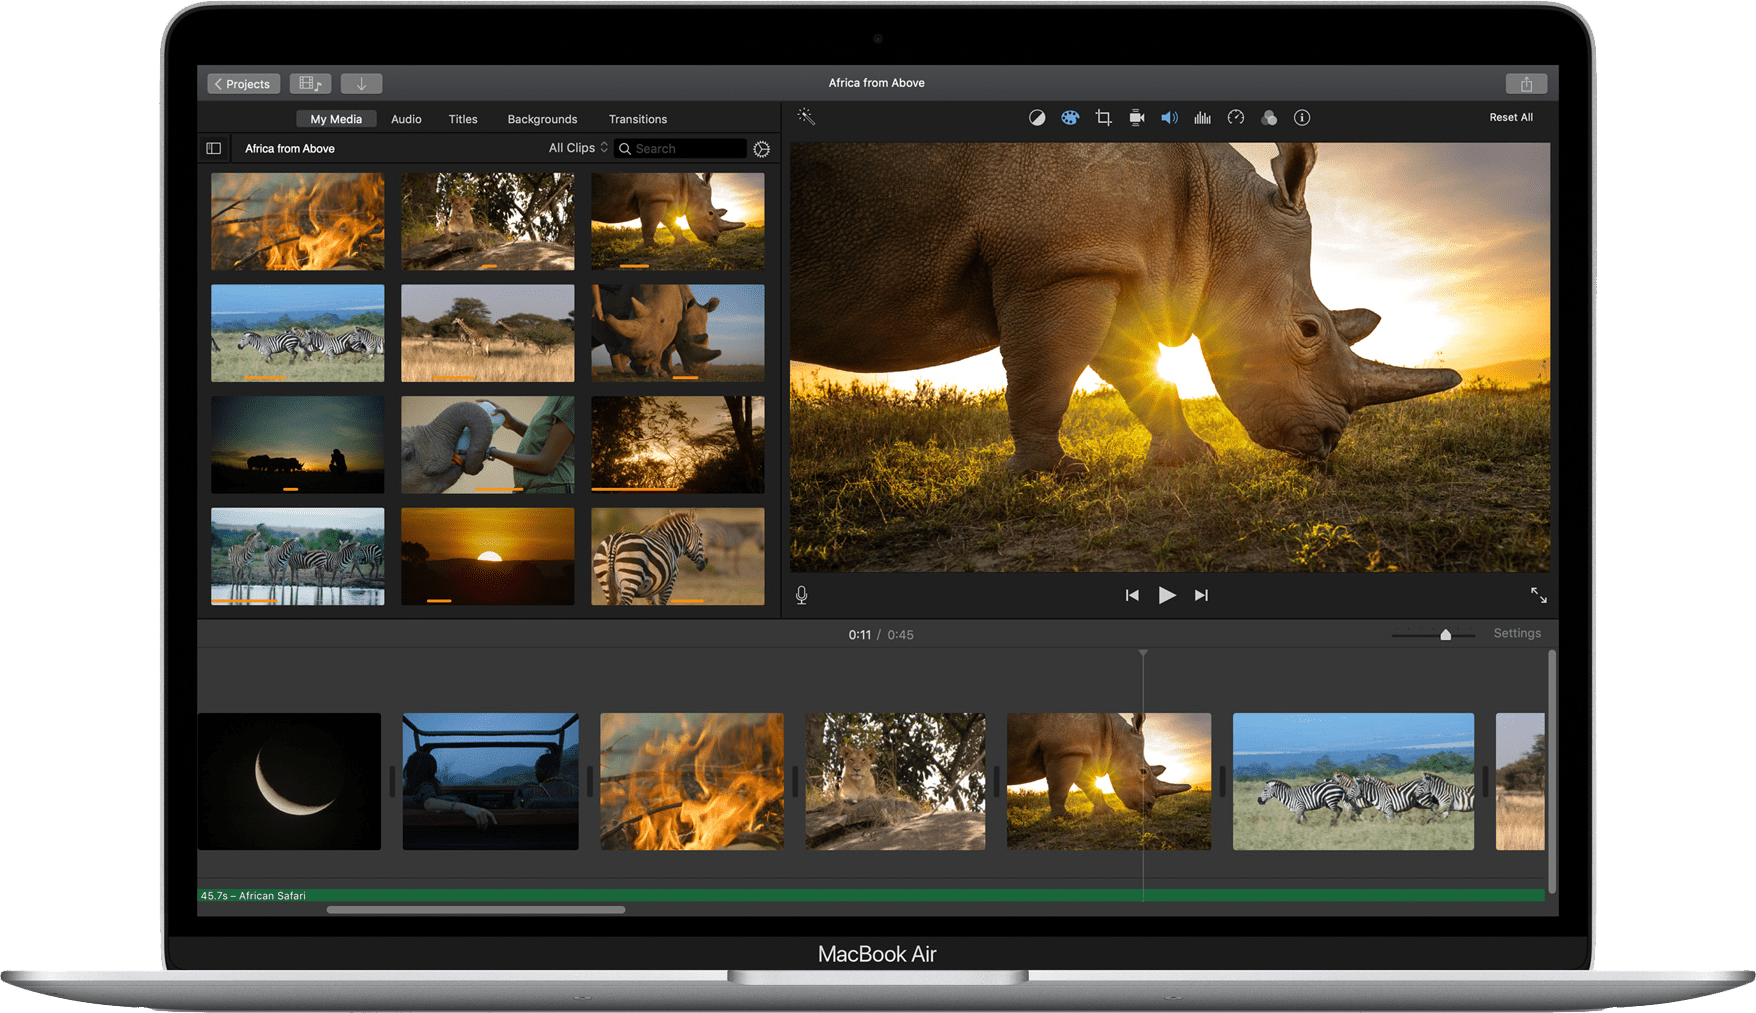
Task: Select the Enhance magic wand tool
Action: click(x=806, y=117)
